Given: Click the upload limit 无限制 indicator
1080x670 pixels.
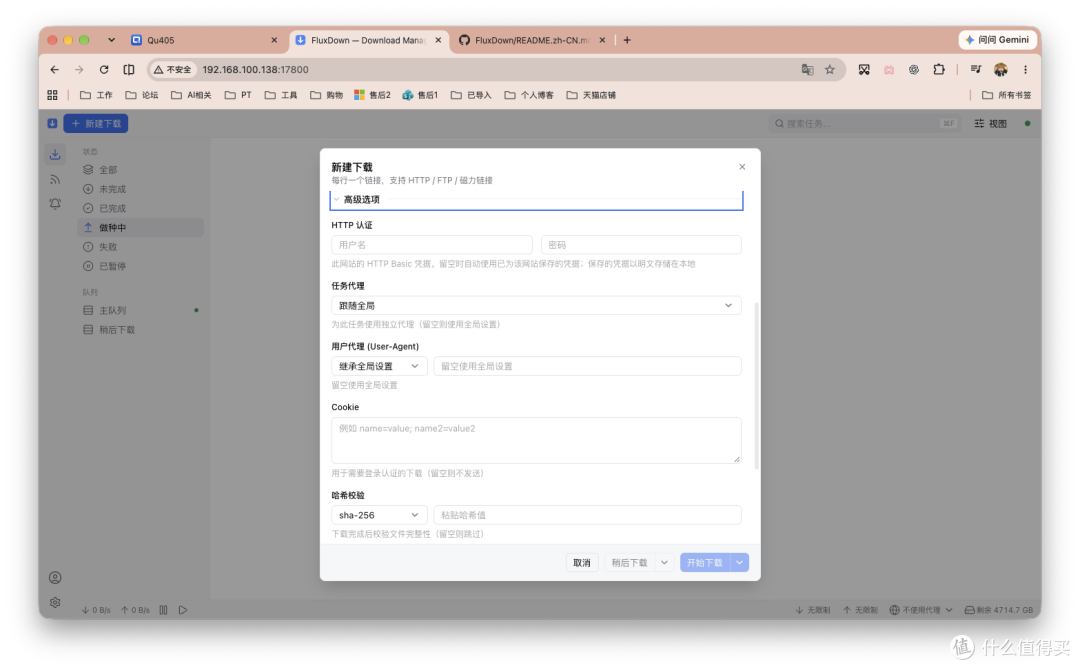Looking at the screenshot, I should coord(860,610).
